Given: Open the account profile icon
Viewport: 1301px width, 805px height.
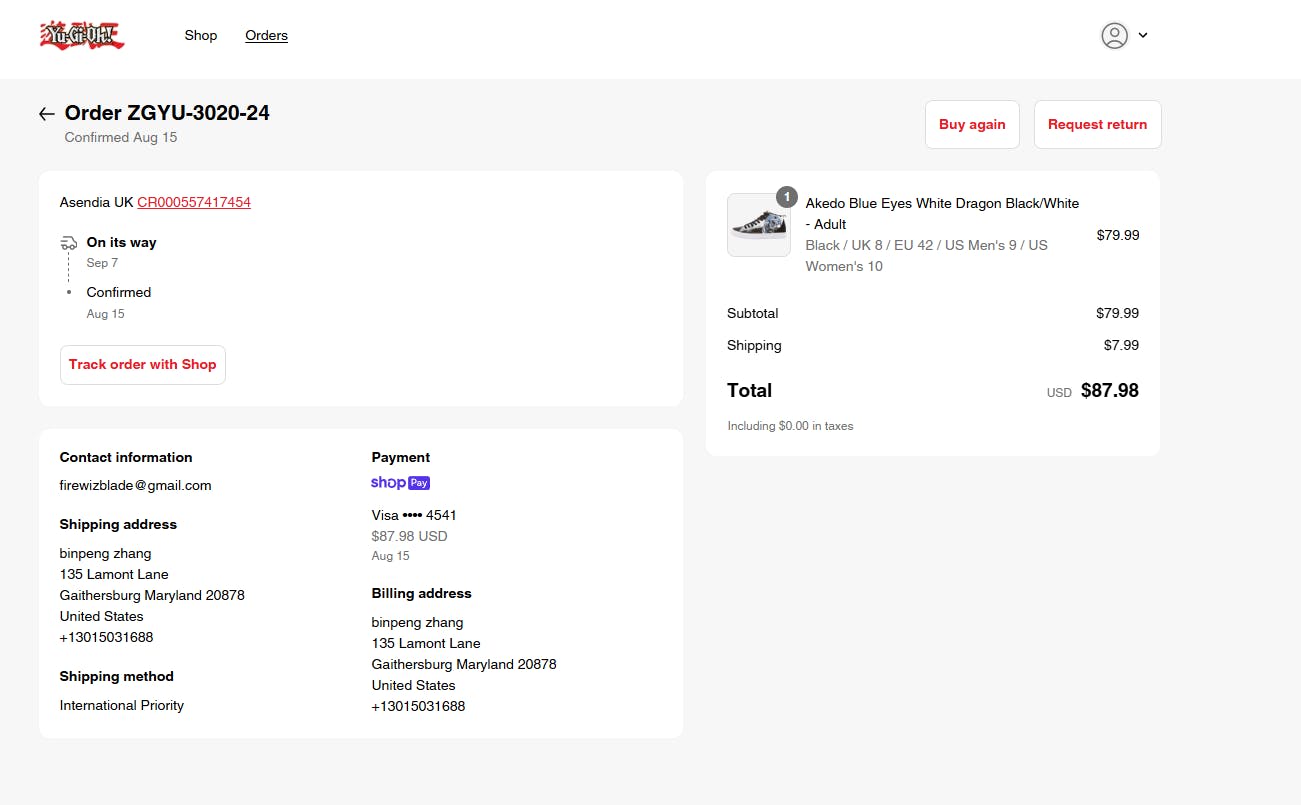Looking at the screenshot, I should pyautogui.click(x=1114, y=35).
